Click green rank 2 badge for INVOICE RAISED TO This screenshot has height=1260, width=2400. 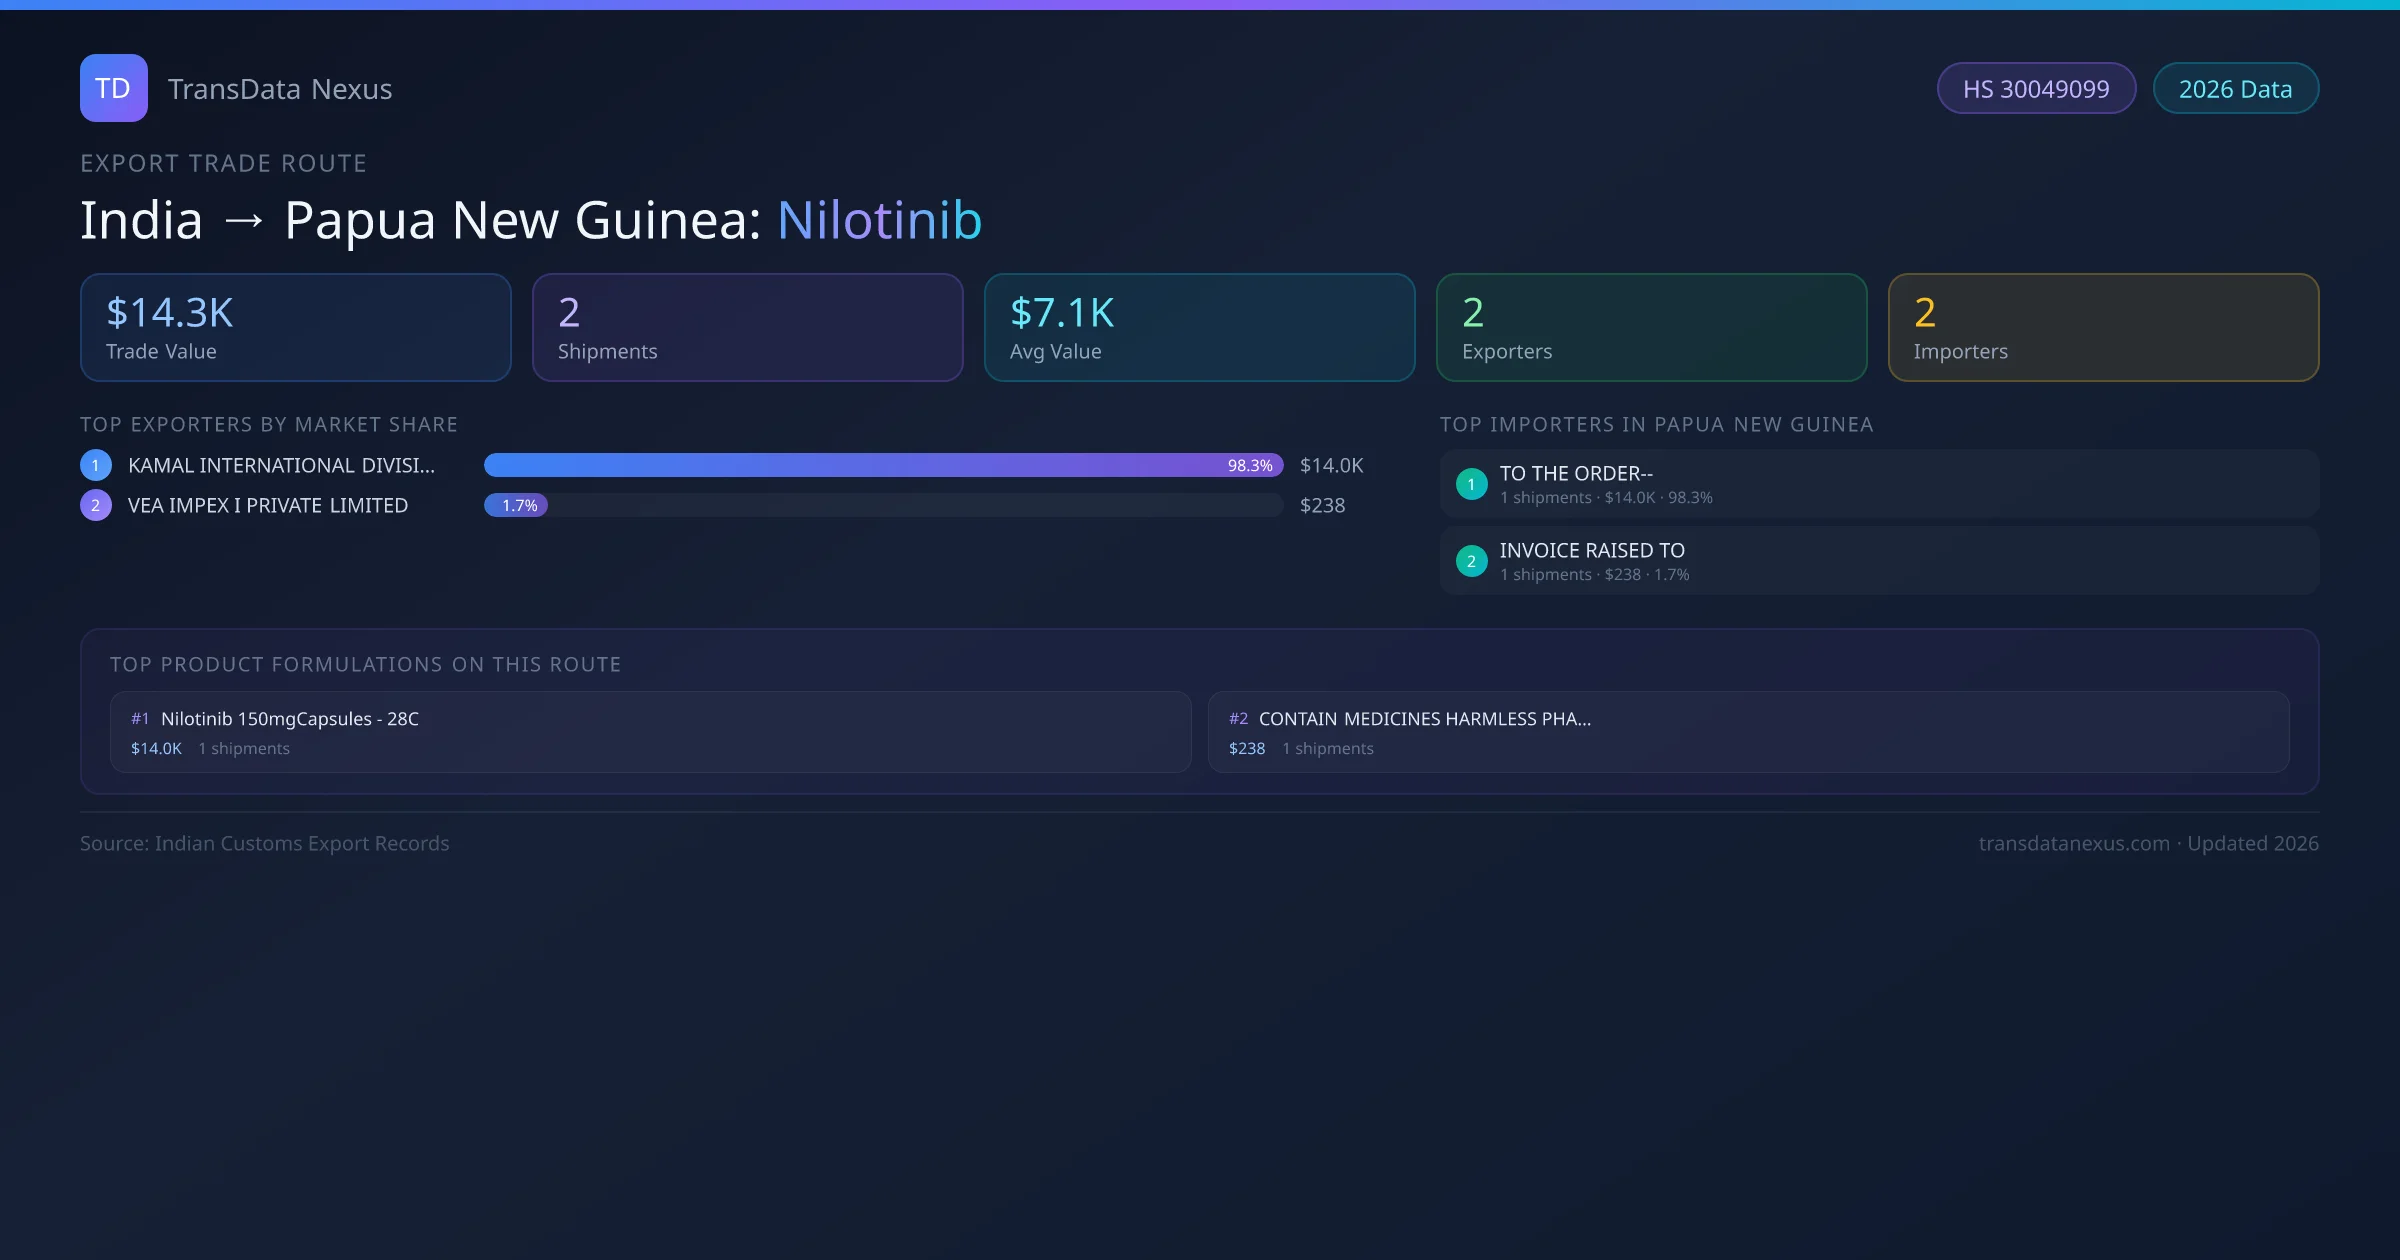coord(1471,561)
